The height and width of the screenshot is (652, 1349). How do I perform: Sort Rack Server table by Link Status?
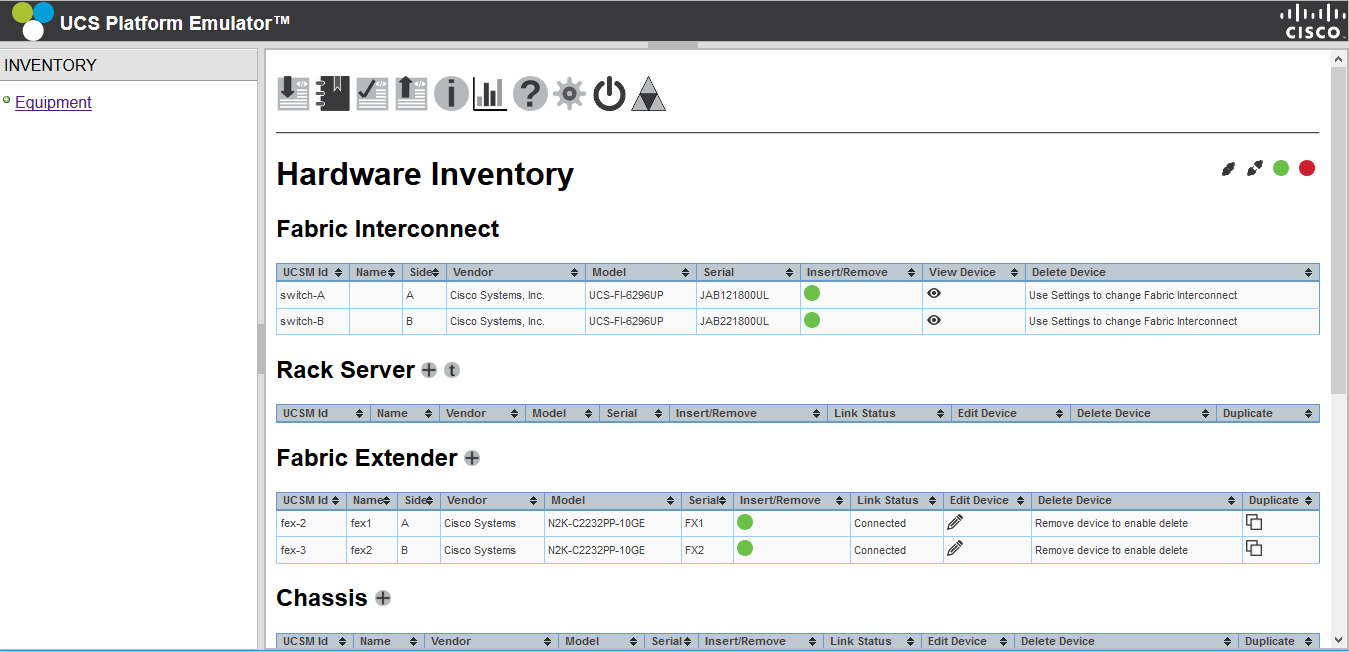(x=889, y=413)
